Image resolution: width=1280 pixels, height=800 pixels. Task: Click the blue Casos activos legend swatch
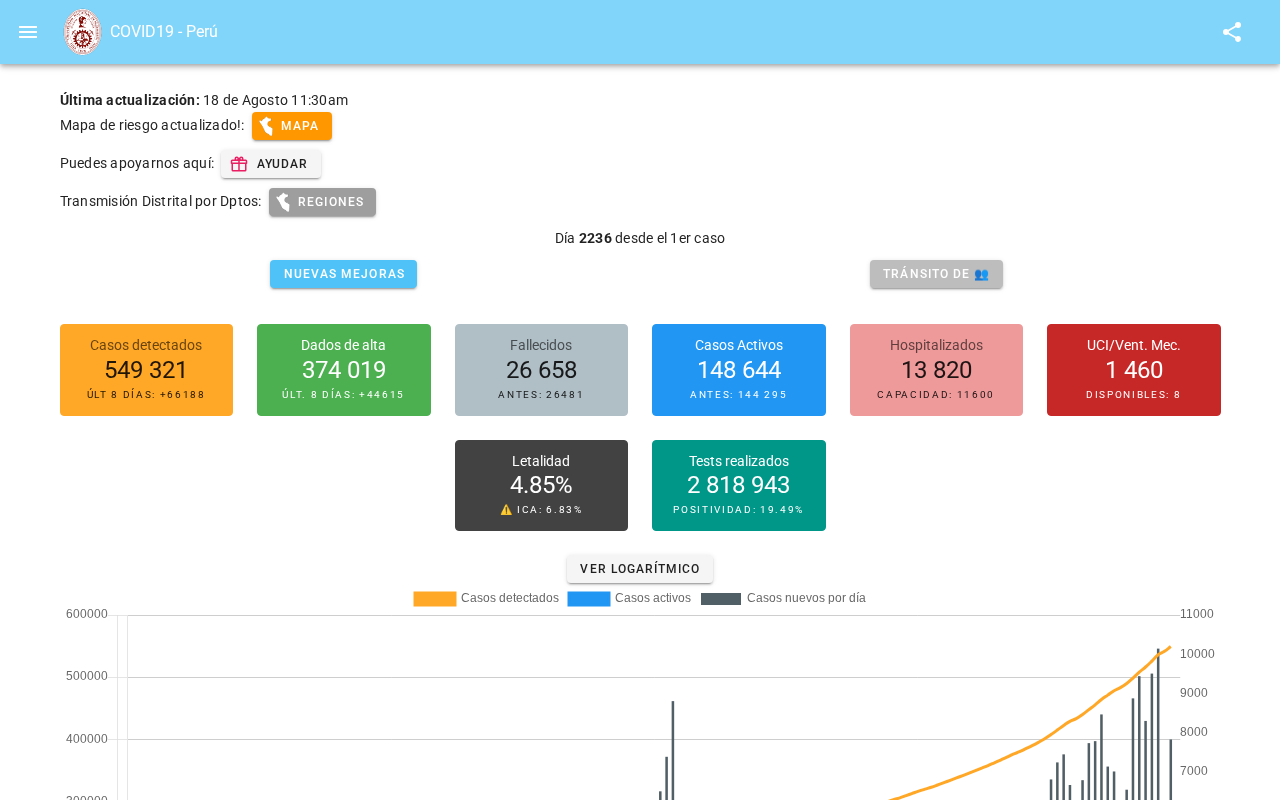pyautogui.click(x=589, y=599)
